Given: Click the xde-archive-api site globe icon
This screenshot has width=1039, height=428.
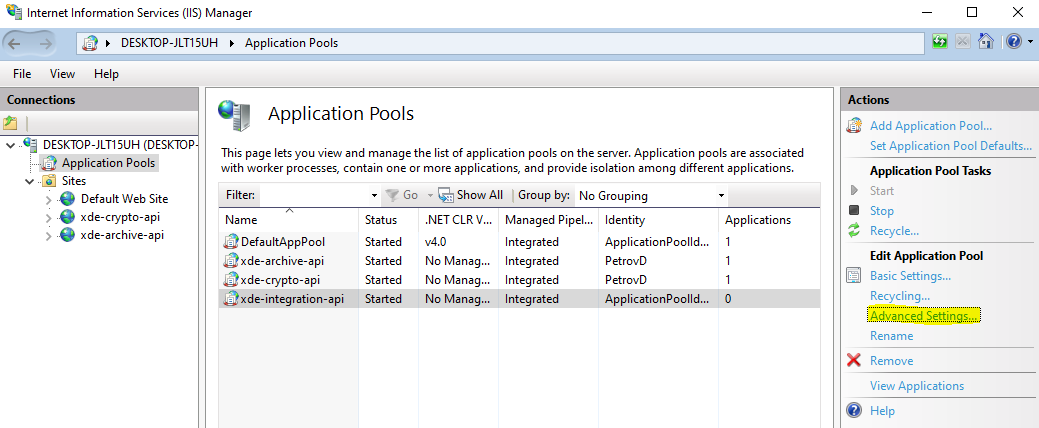Looking at the screenshot, I should (x=68, y=235).
